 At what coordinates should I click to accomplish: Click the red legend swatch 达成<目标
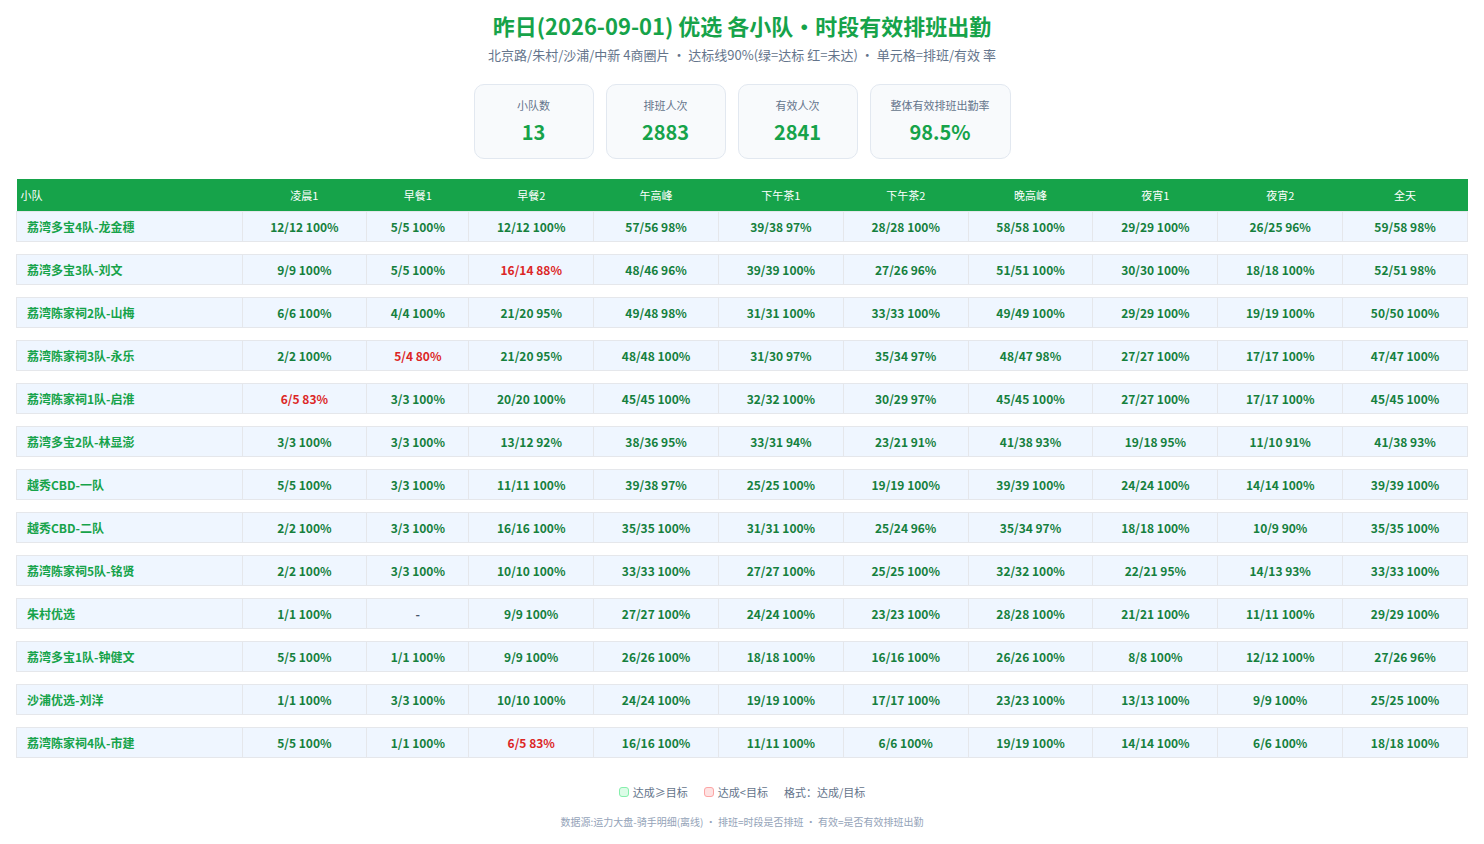coord(709,792)
